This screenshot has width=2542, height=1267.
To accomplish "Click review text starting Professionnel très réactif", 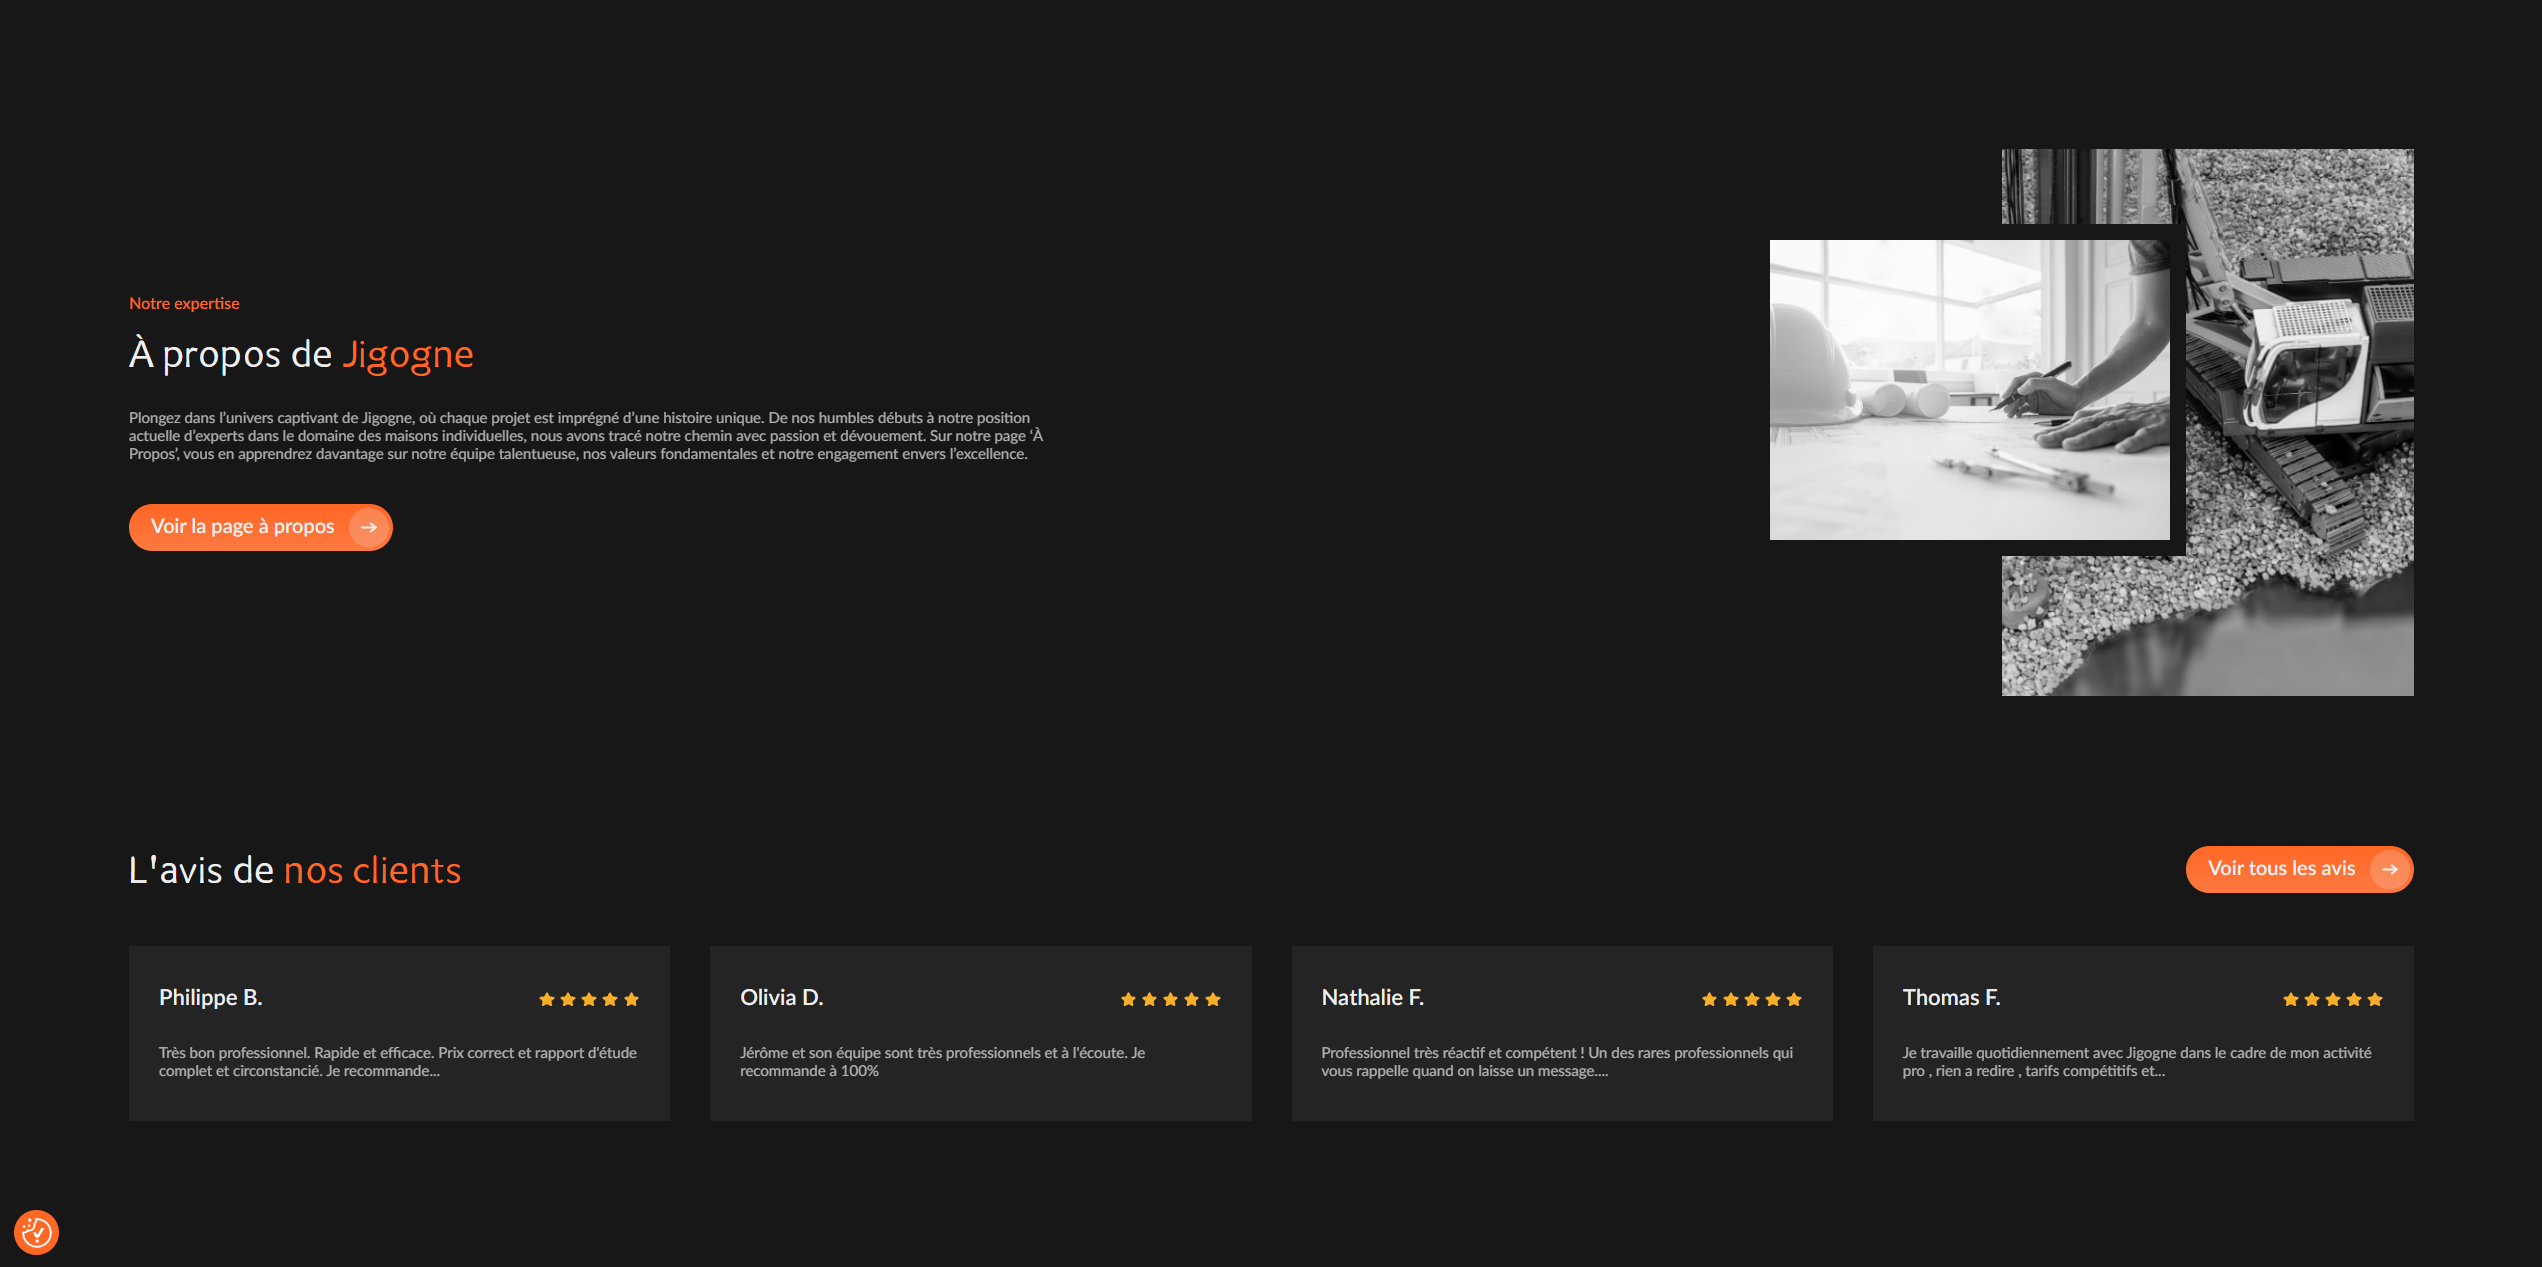I will pyautogui.click(x=1557, y=1062).
